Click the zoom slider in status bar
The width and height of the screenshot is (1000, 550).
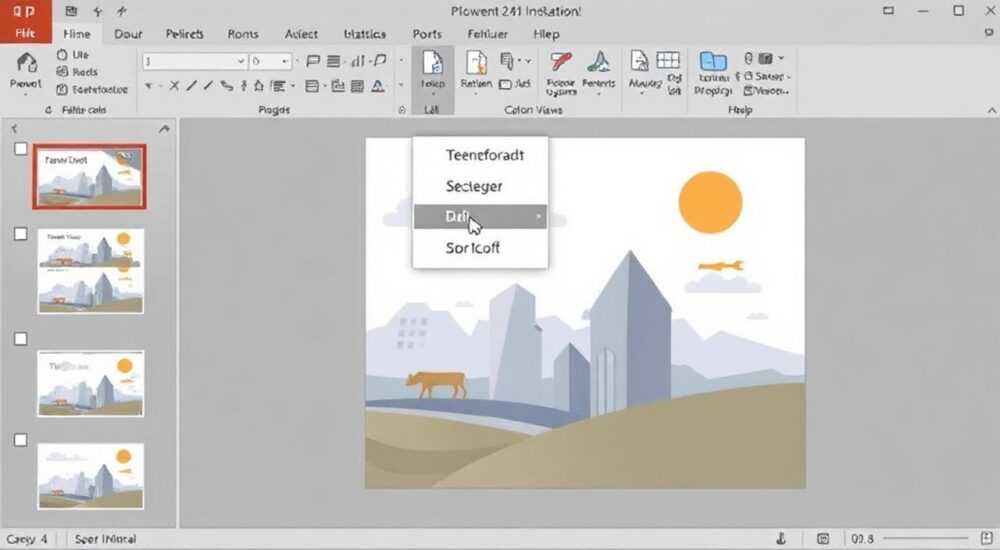925,539
